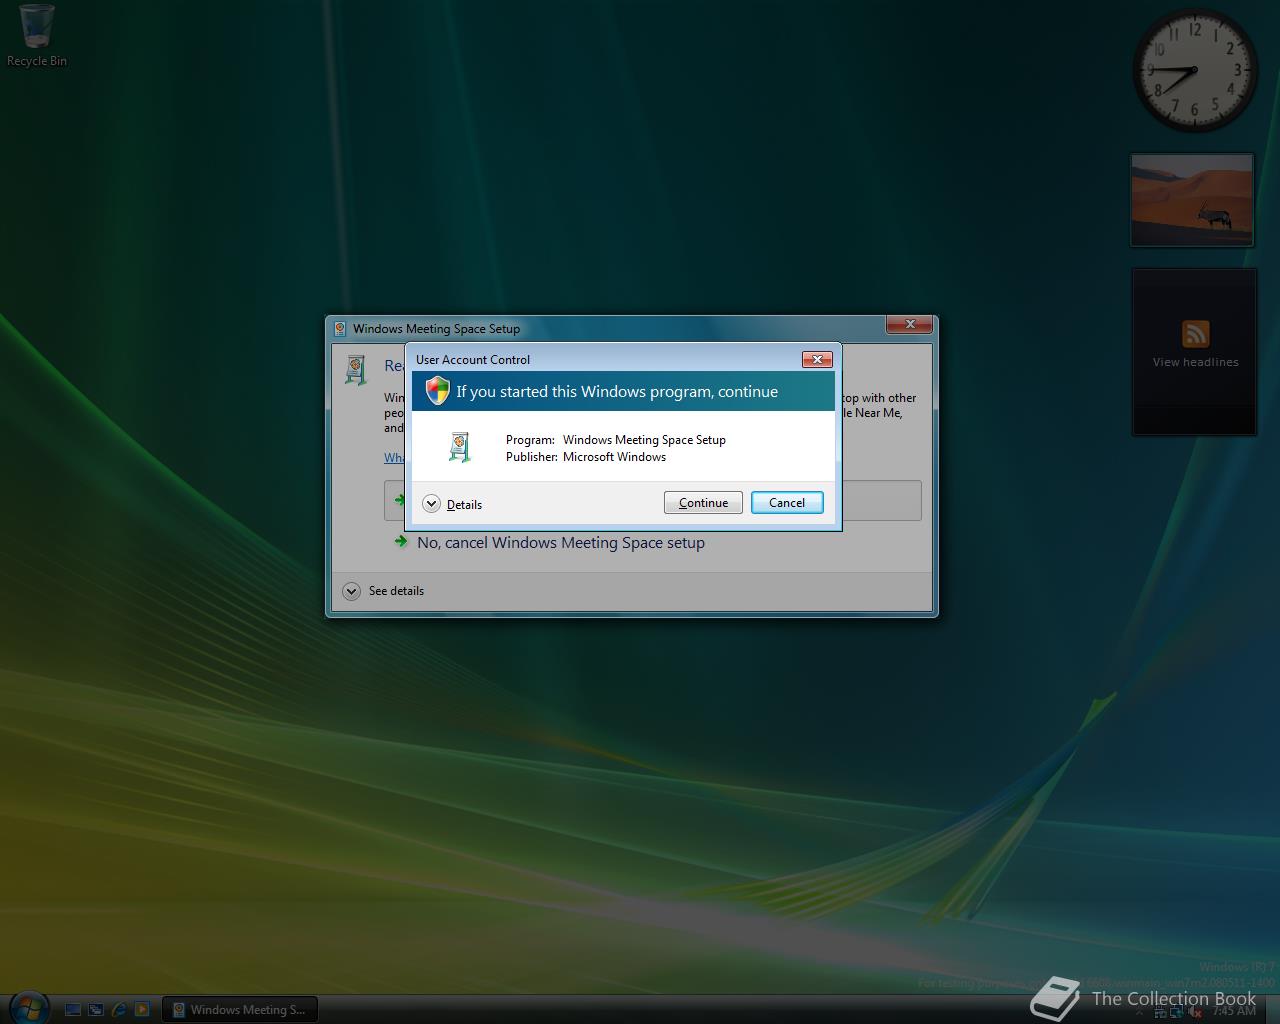Click Switch between windows in Quick Launch
Screen dimensions: 1280x1024
[x=96, y=1010]
